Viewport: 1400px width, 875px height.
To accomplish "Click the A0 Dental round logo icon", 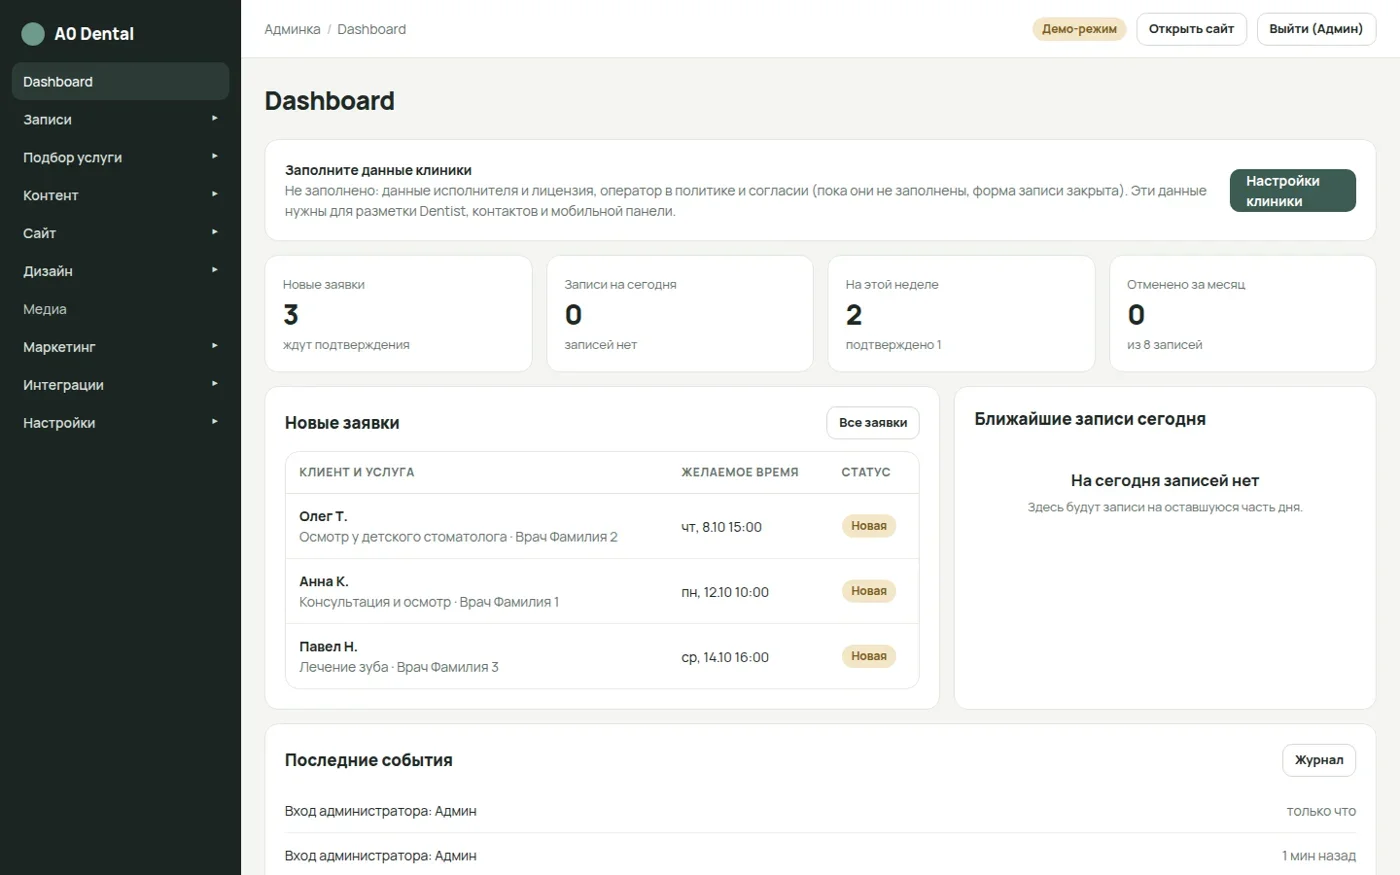I will pos(33,34).
